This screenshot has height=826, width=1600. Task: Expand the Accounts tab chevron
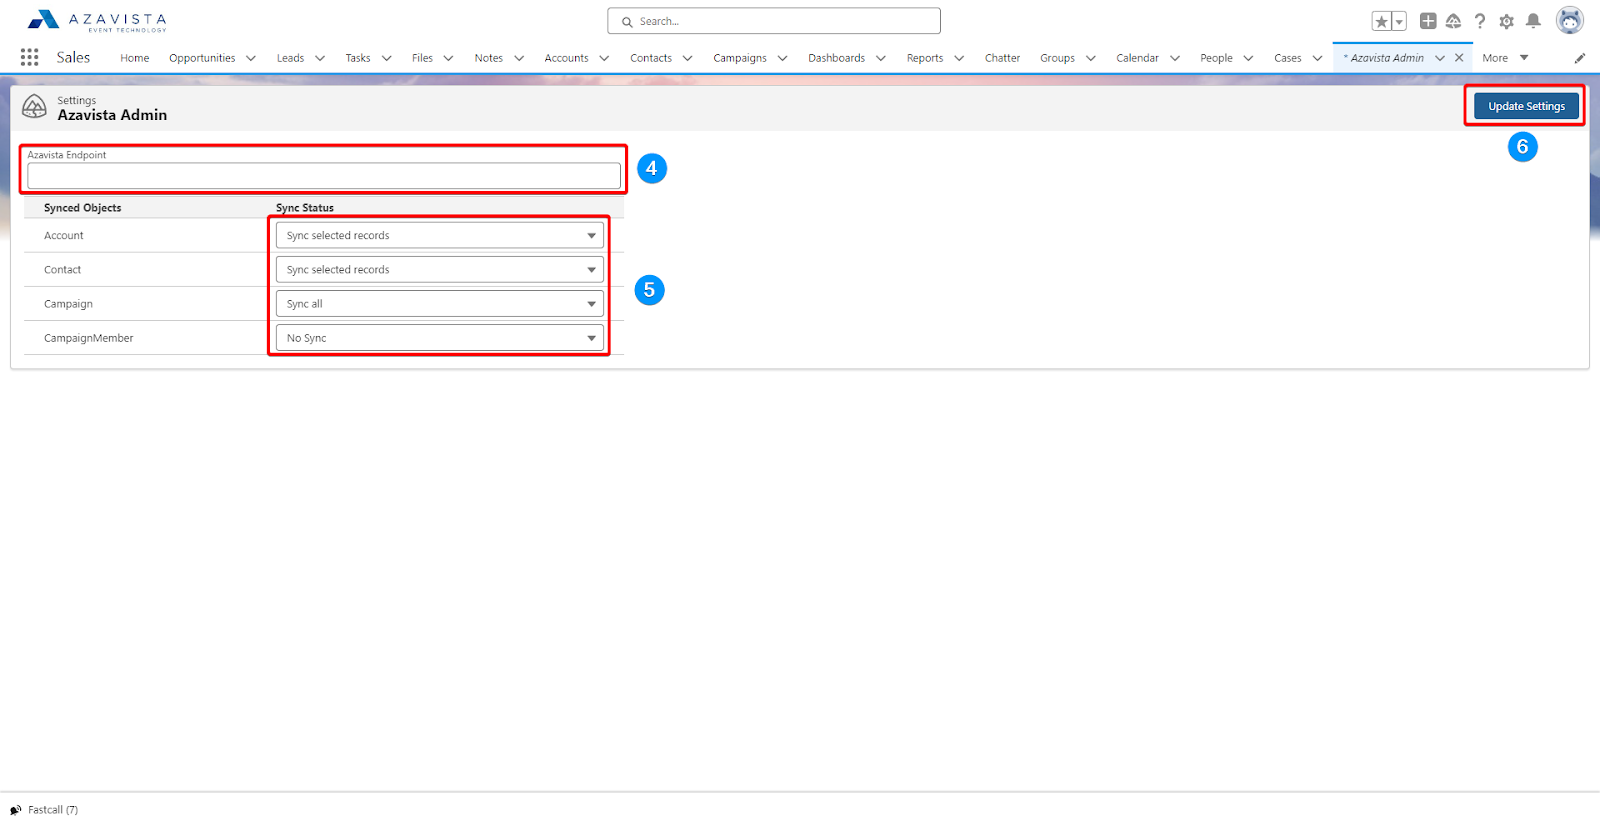[x=604, y=58]
